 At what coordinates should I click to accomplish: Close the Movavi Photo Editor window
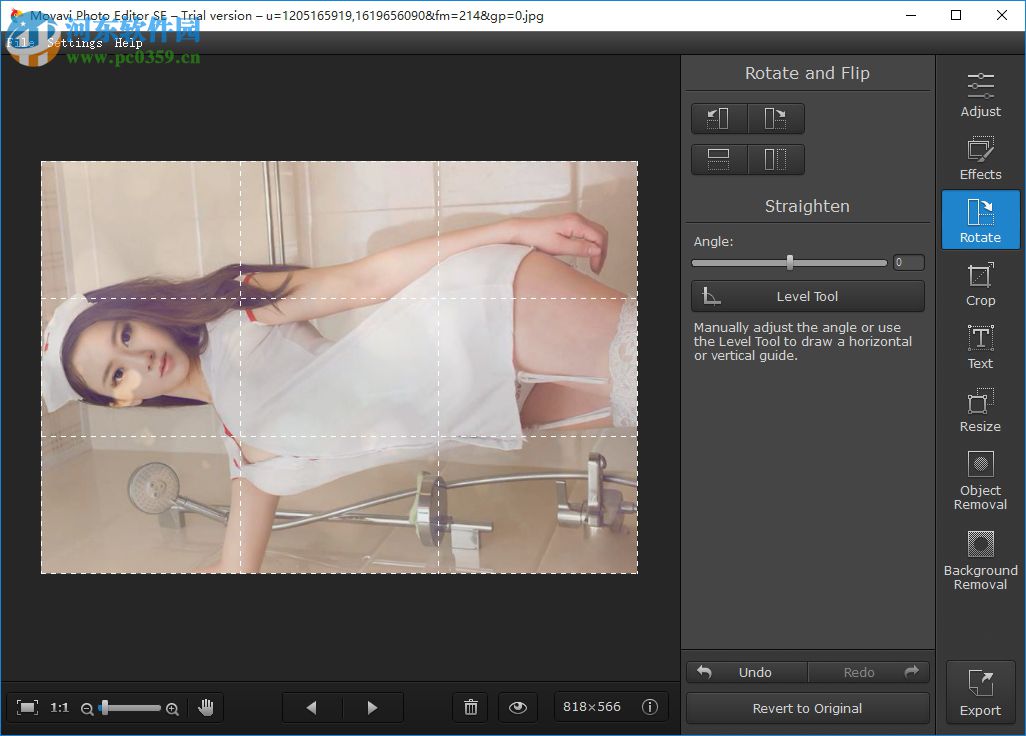pos(1002,15)
